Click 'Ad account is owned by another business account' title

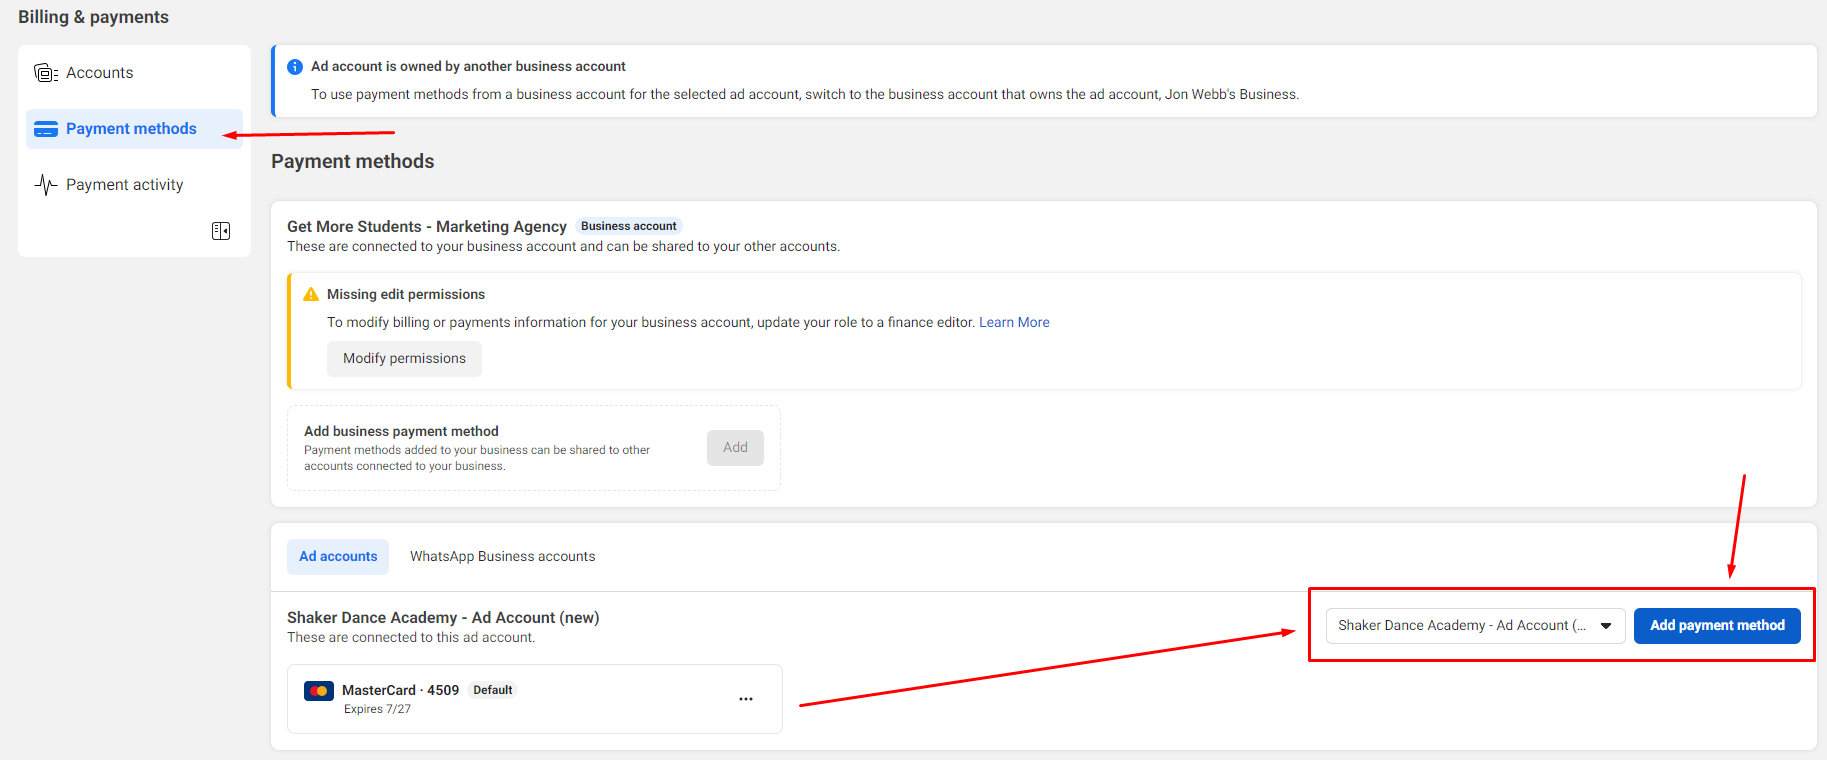pos(468,67)
